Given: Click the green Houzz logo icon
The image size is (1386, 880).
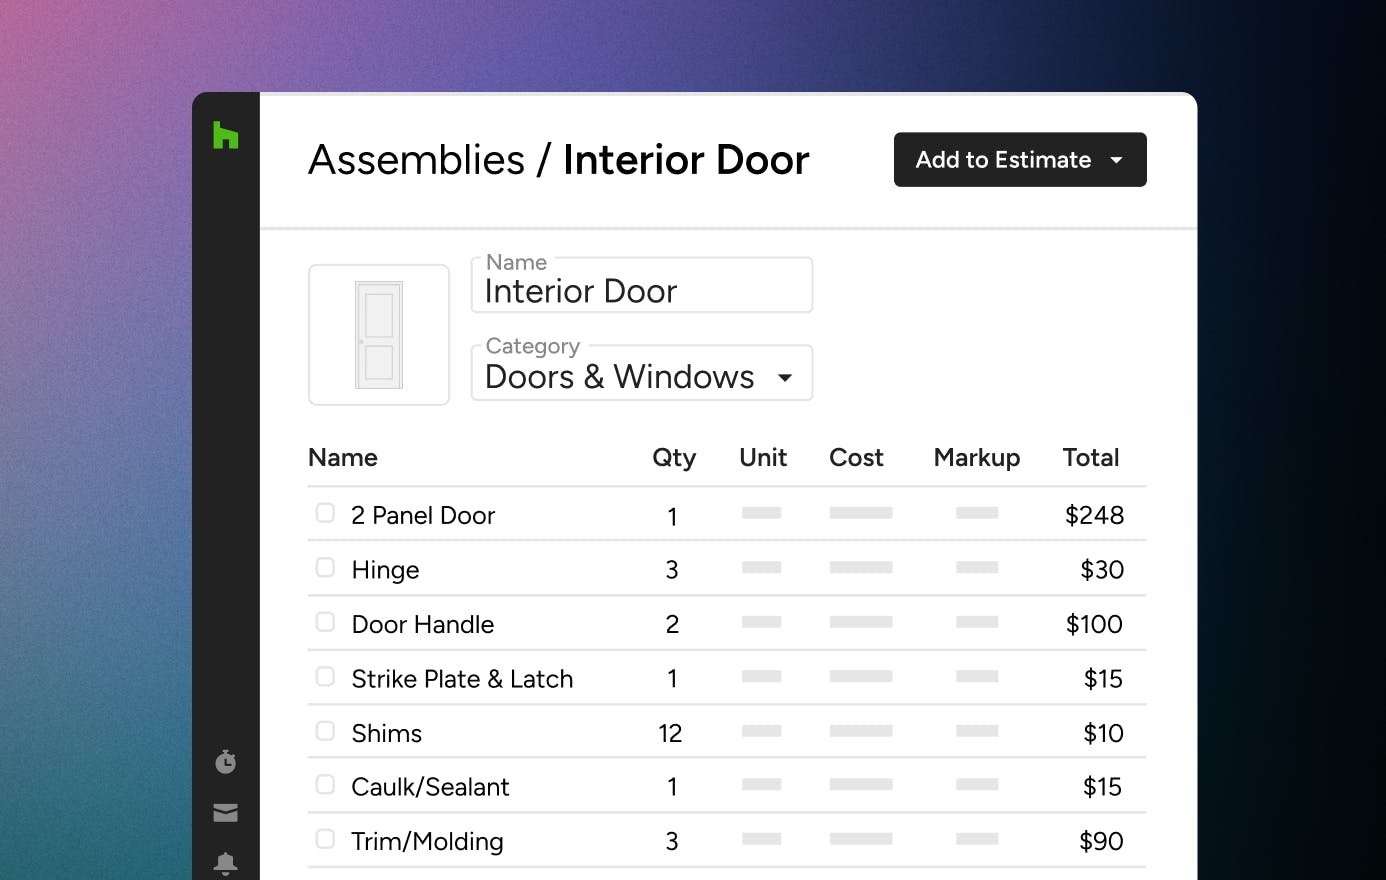Looking at the screenshot, I should coord(226,135).
